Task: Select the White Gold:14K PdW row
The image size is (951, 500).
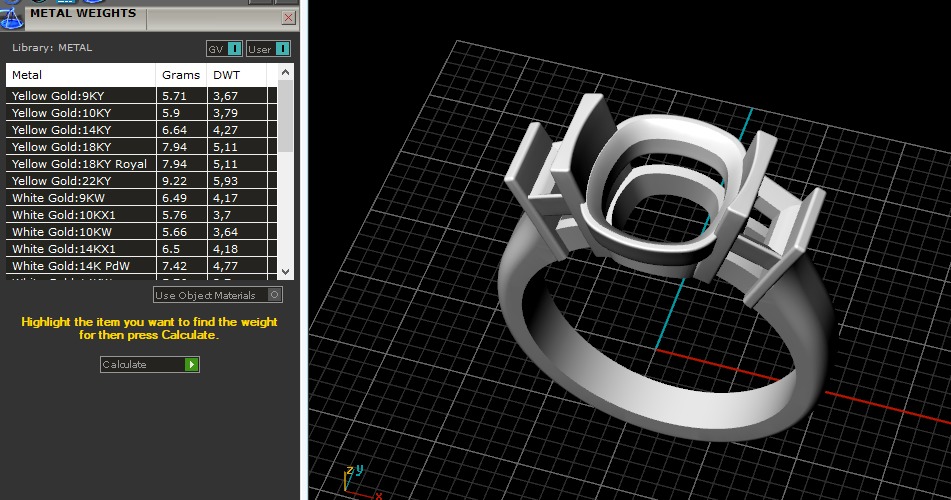Action: 141,265
